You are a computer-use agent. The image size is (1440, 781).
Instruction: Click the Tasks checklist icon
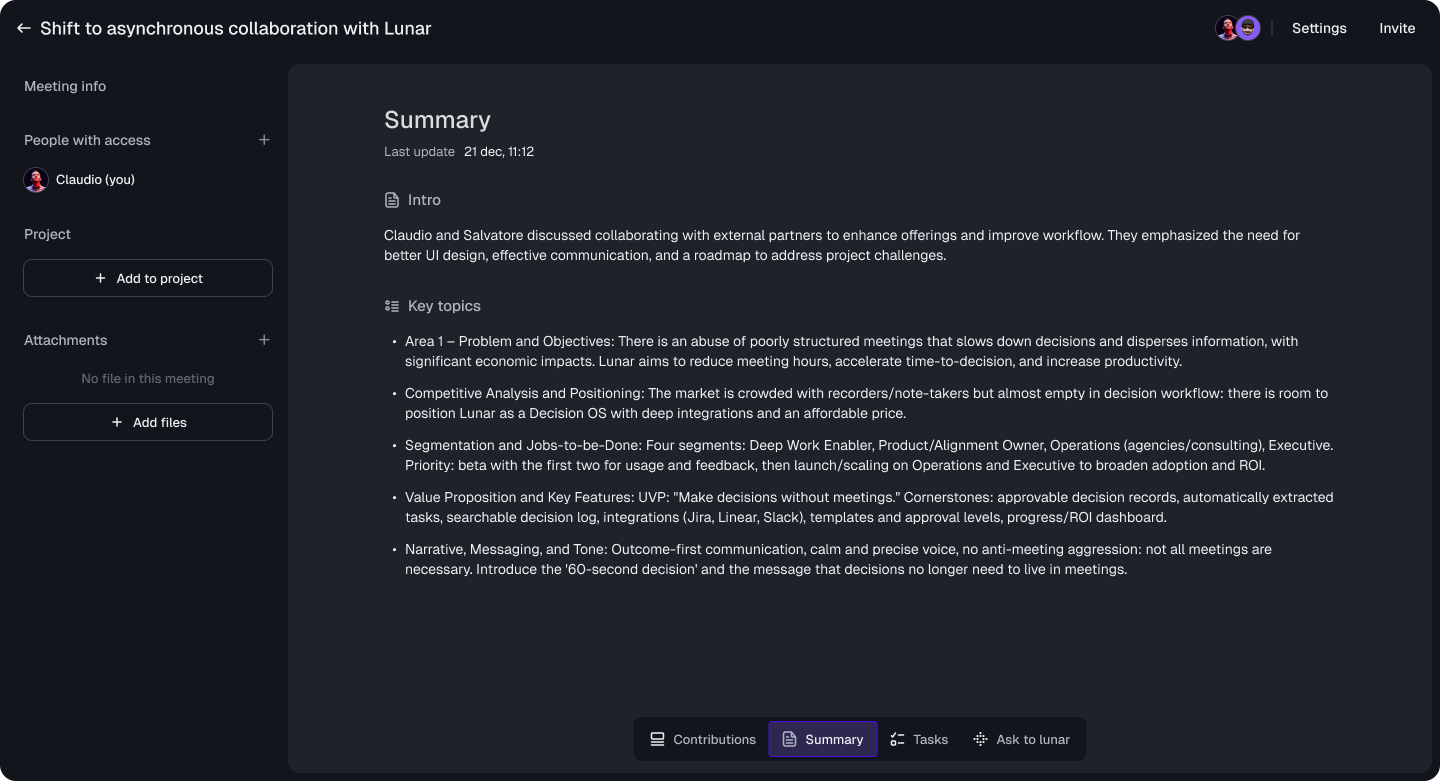(x=897, y=739)
